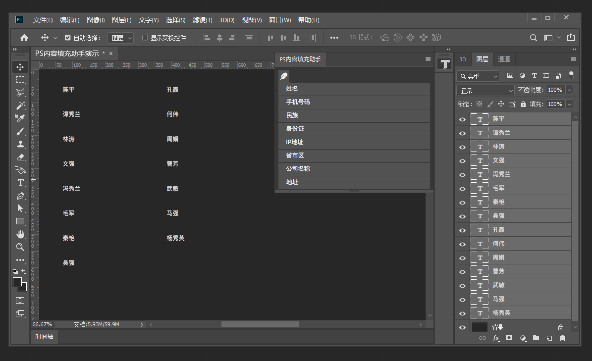
Task: Select the Rectangular Marquee tool
Action: [x=20, y=80]
